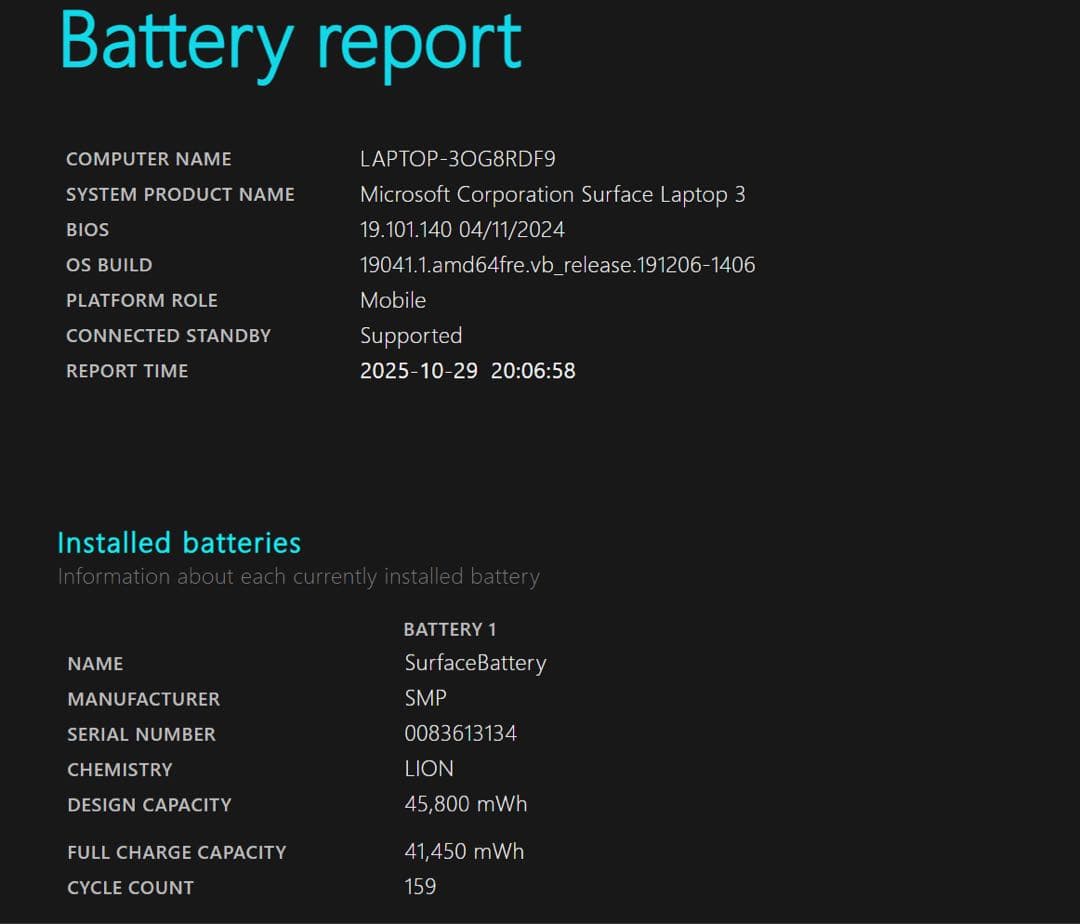Select the CONNECTED STANDBY Supported text

click(x=411, y=336)
